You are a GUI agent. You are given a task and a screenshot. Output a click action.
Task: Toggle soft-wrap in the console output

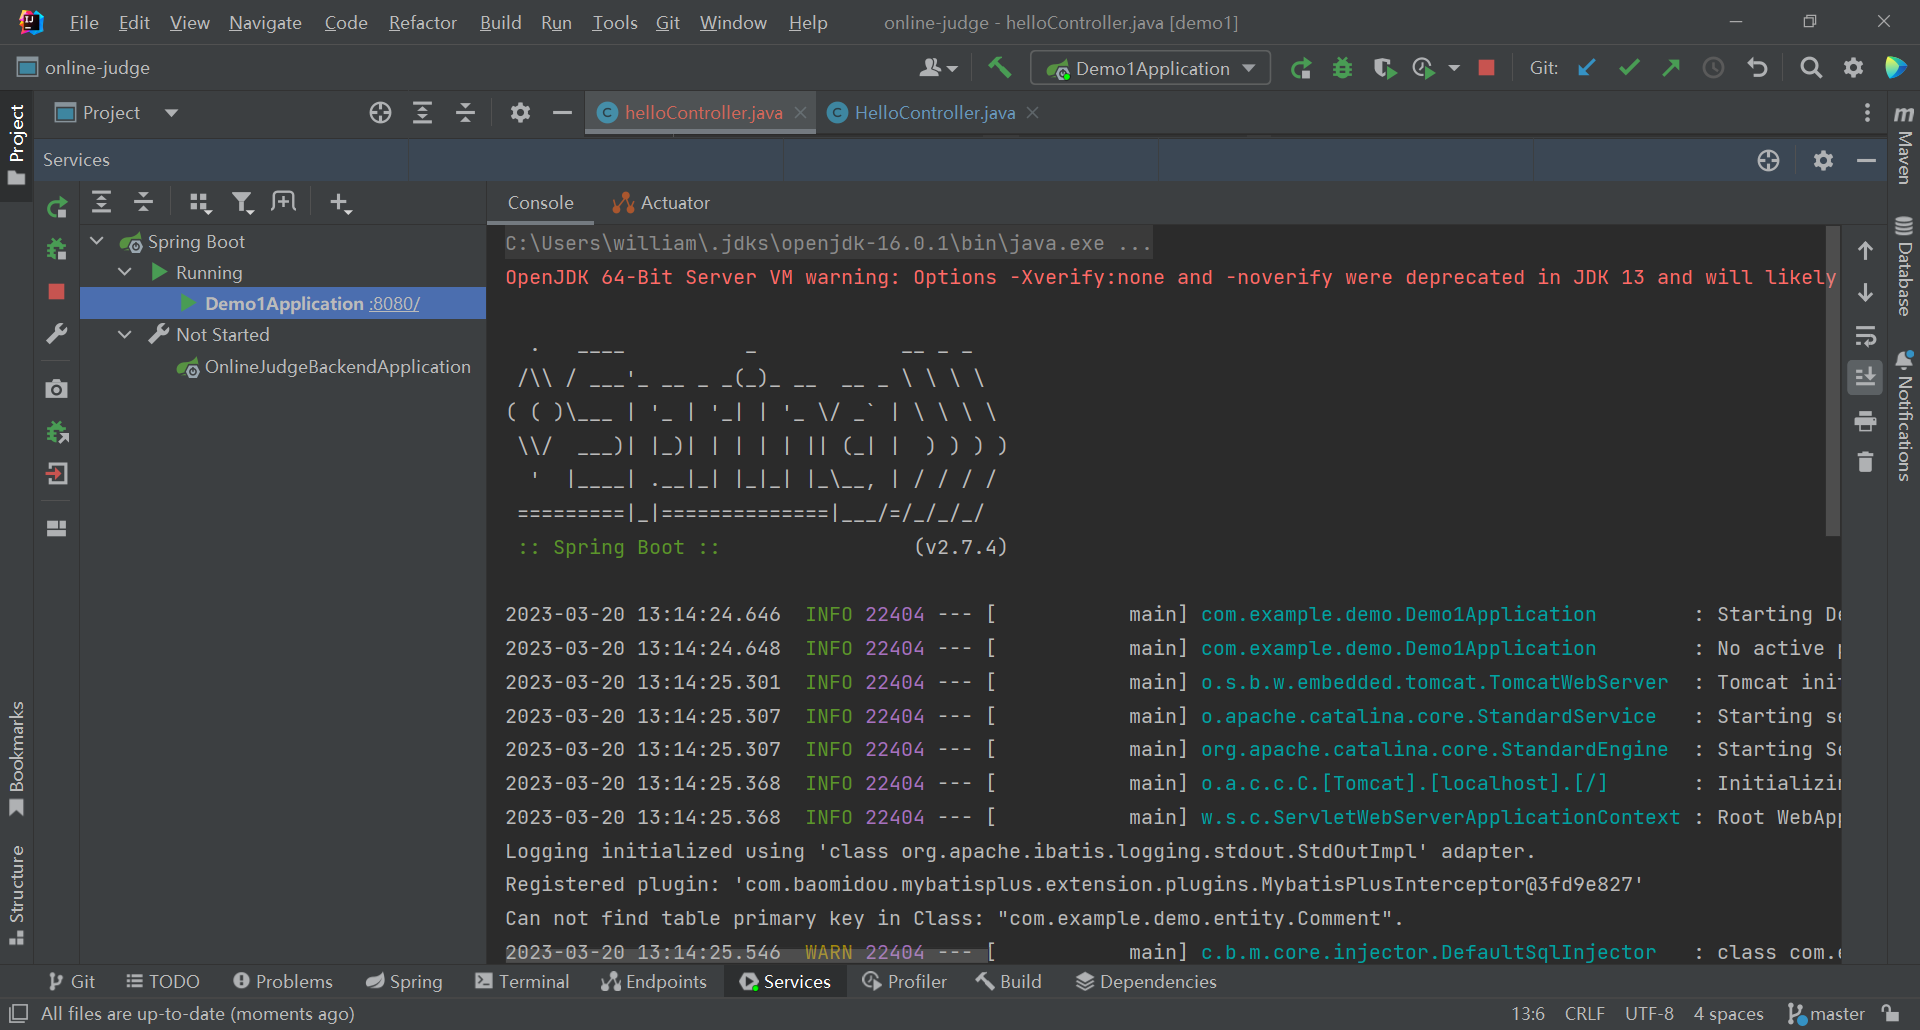coord(1866,336)
